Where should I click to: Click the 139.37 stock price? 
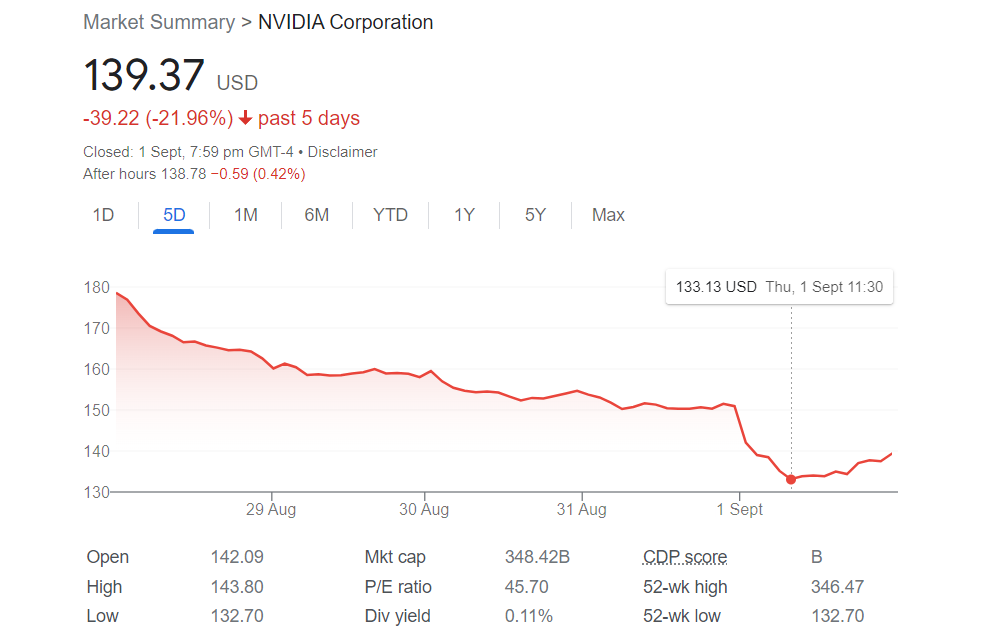pos(144,76)
